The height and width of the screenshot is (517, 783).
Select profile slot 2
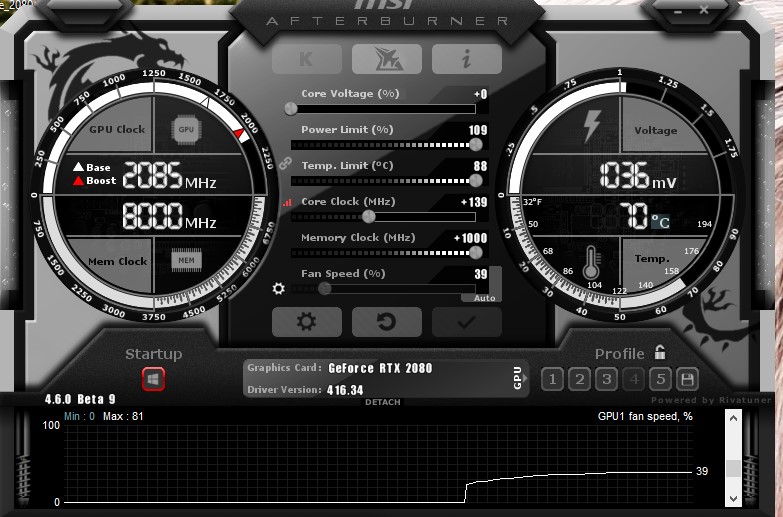coord(579,379)
